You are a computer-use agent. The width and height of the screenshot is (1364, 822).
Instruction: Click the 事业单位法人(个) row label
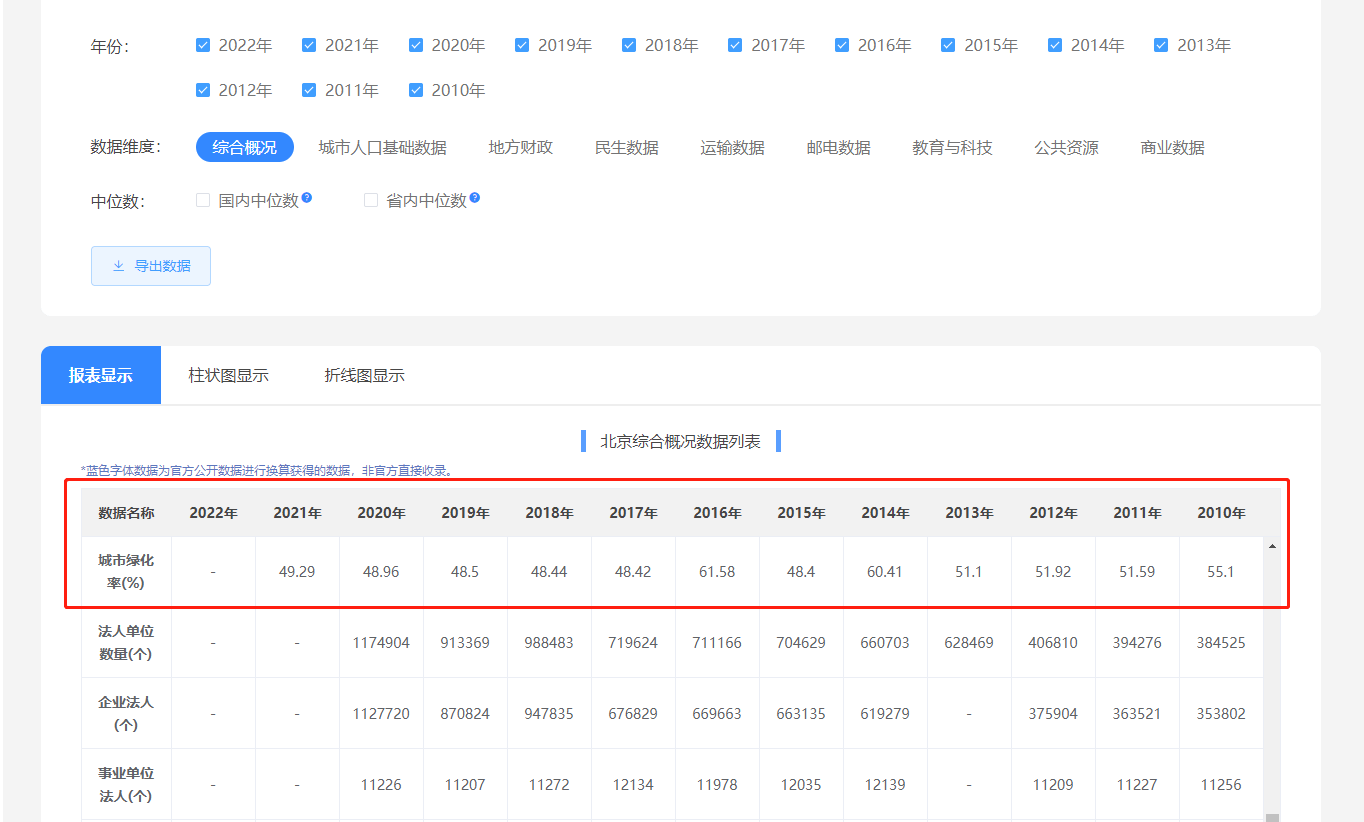coord(127,785)
